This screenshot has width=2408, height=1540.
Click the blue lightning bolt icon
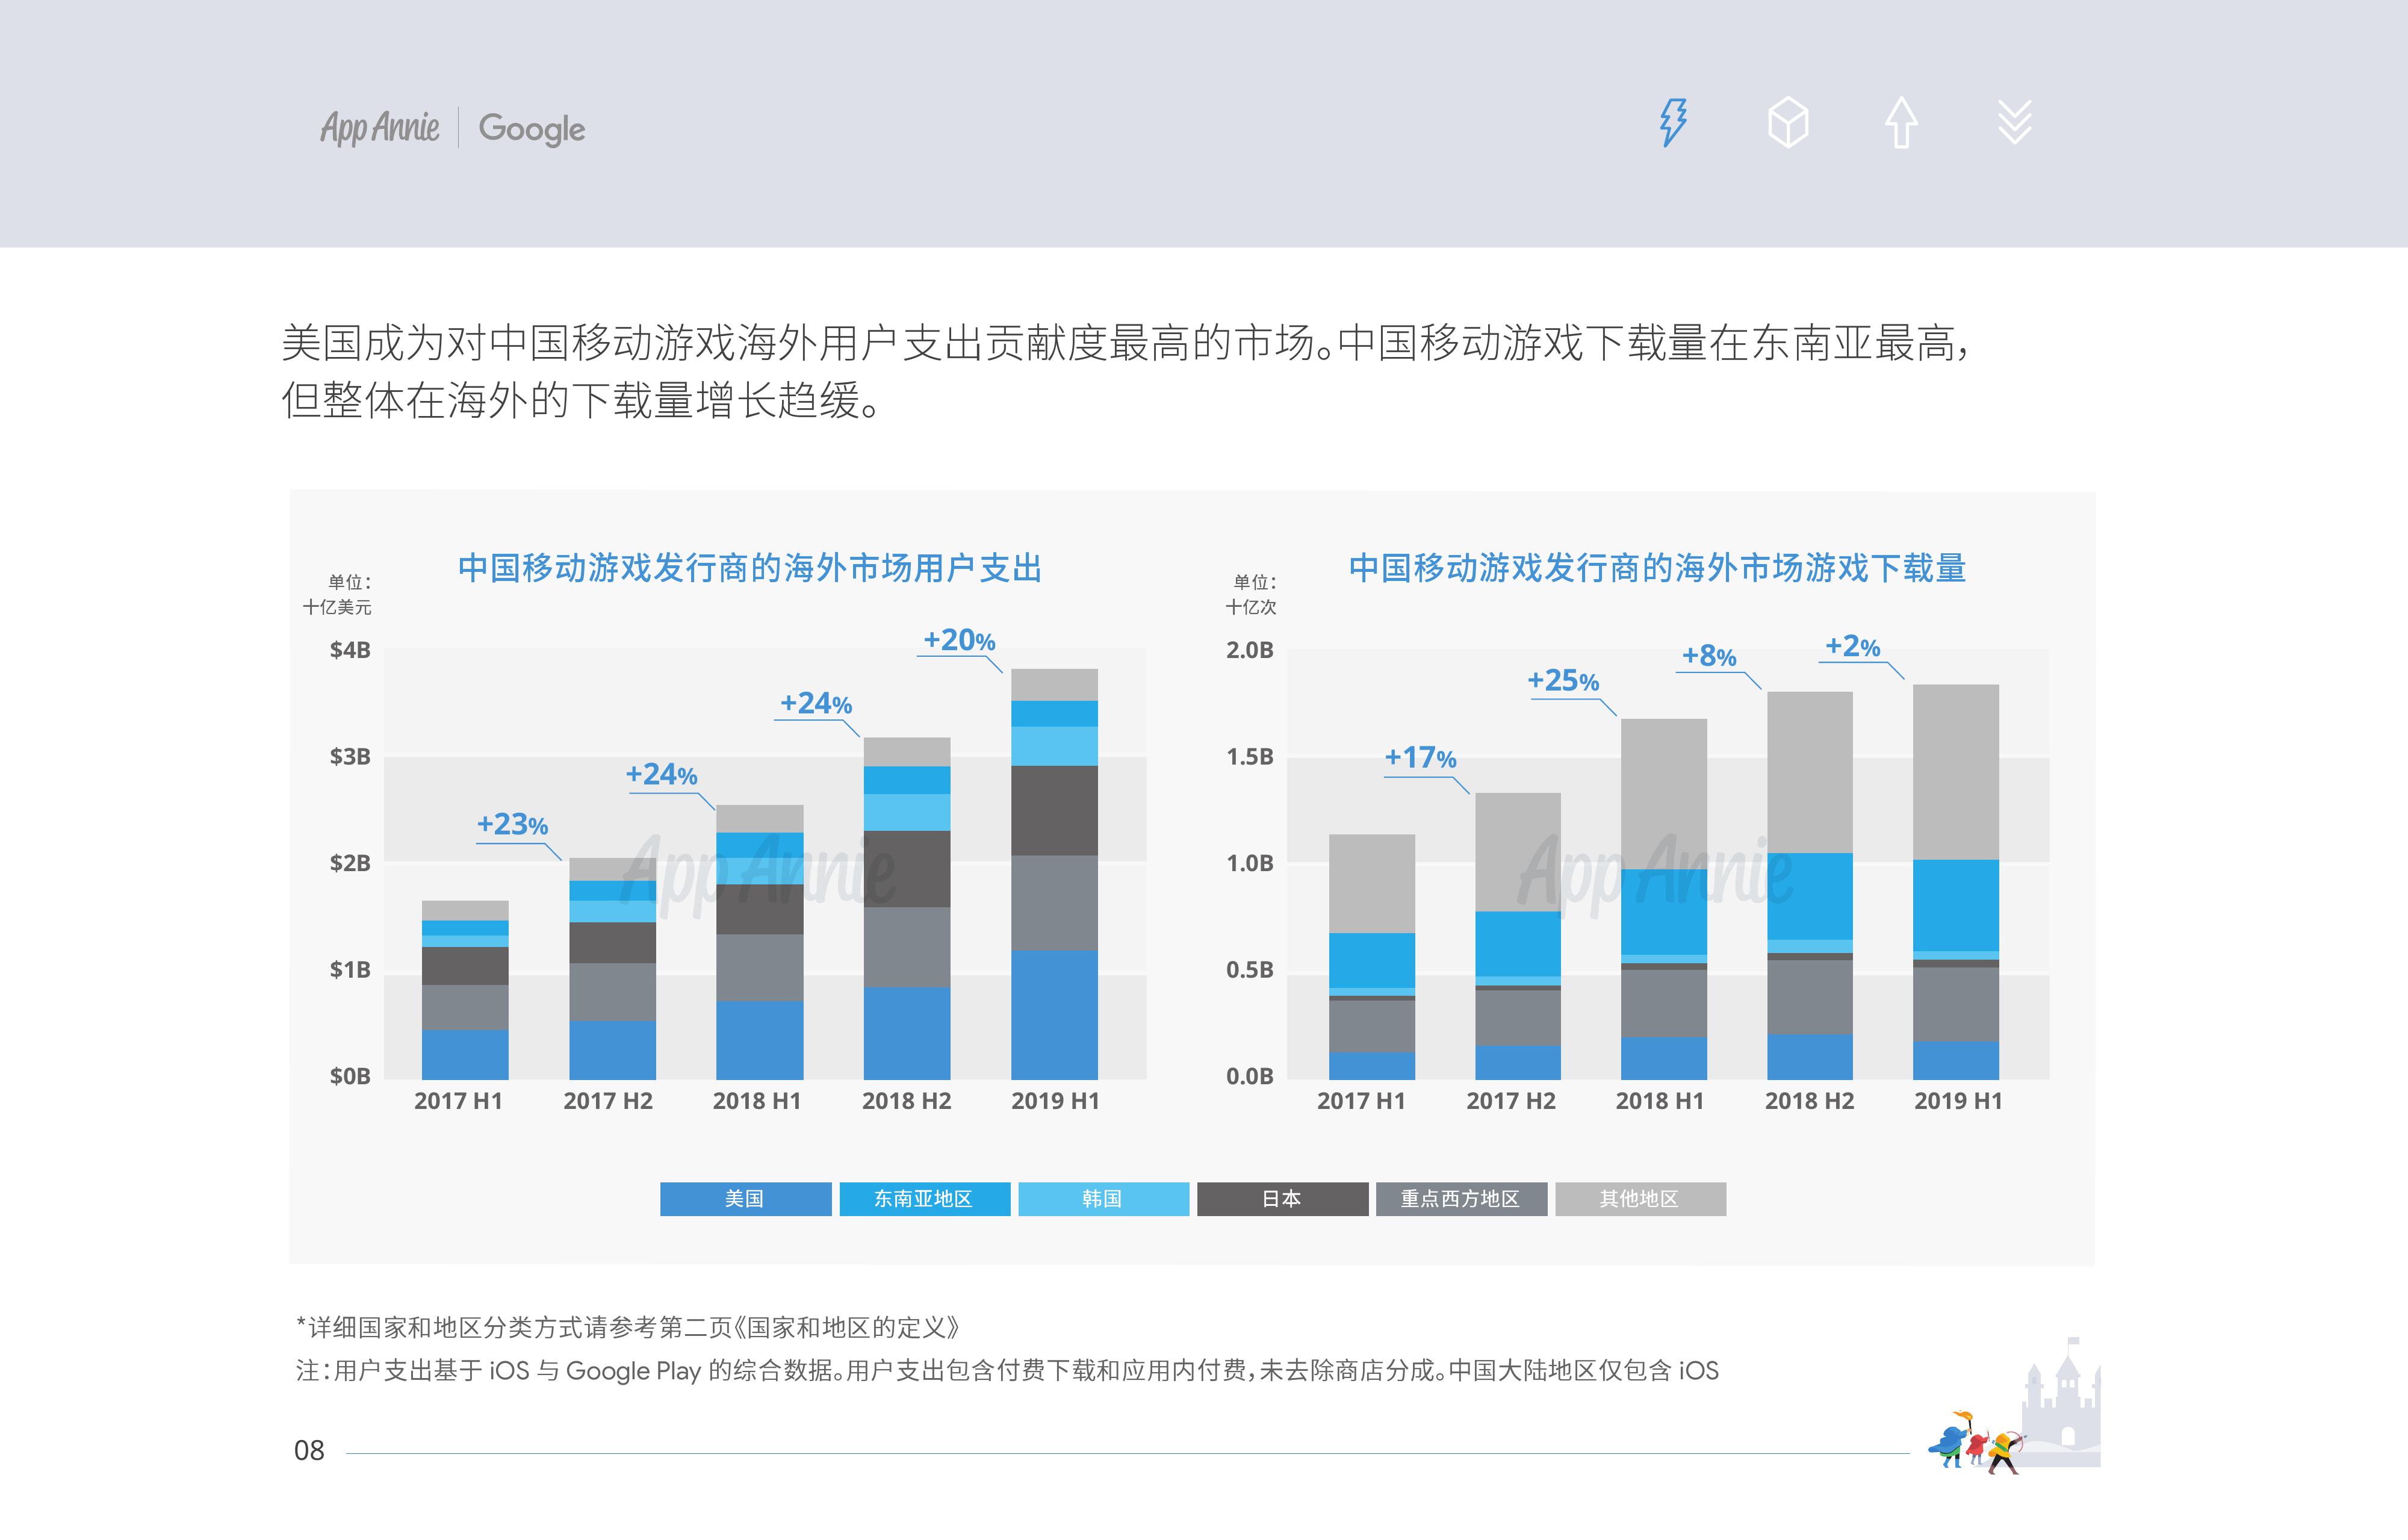coord(1673,123)
